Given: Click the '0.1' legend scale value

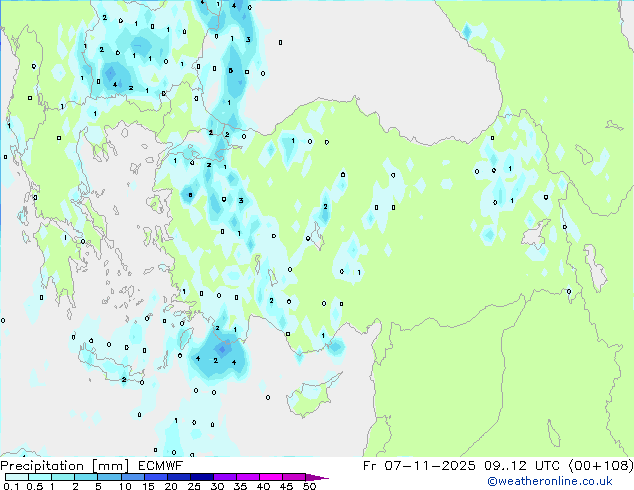Looking at the screenshot, I should [x=10, y=486].
